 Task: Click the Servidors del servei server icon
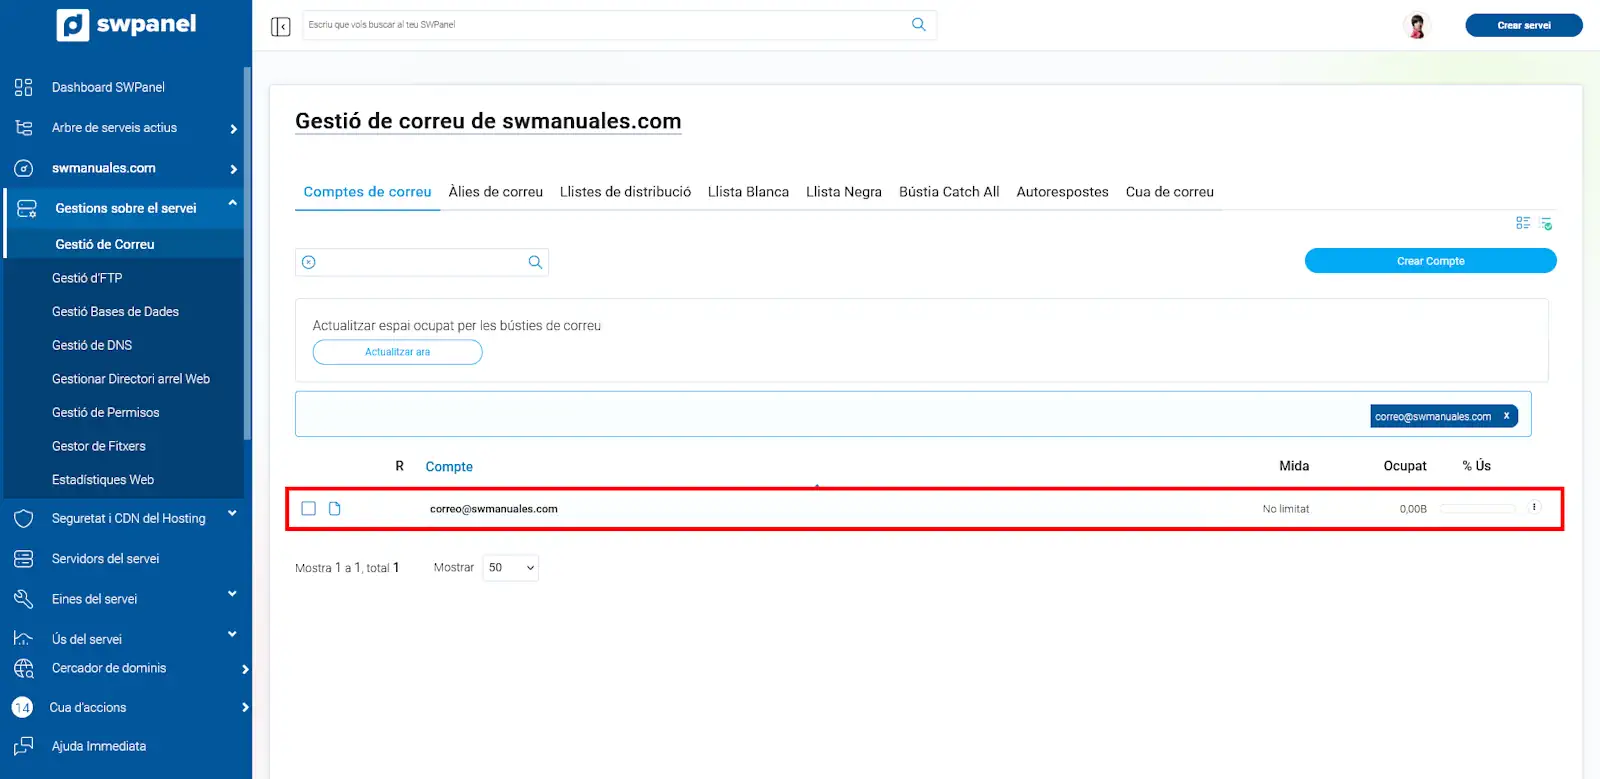(24, 559)
